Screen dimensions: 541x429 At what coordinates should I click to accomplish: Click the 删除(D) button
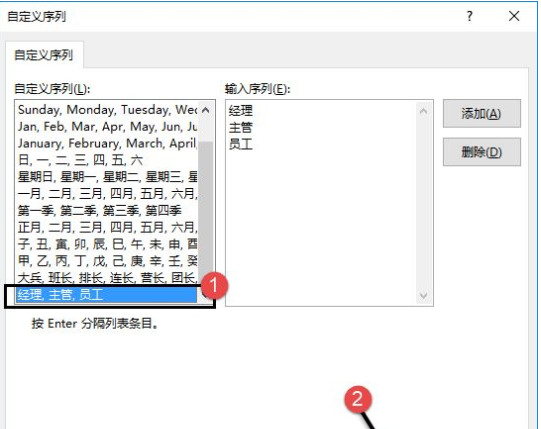pyautogui.click(x=482, y=152)
